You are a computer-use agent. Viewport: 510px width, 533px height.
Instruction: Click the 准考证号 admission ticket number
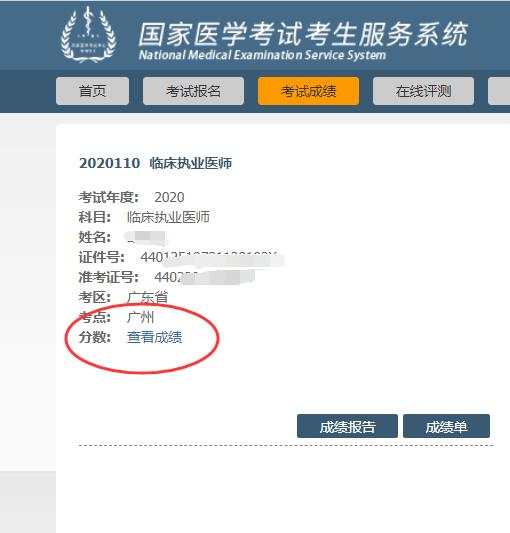(204, 277)
